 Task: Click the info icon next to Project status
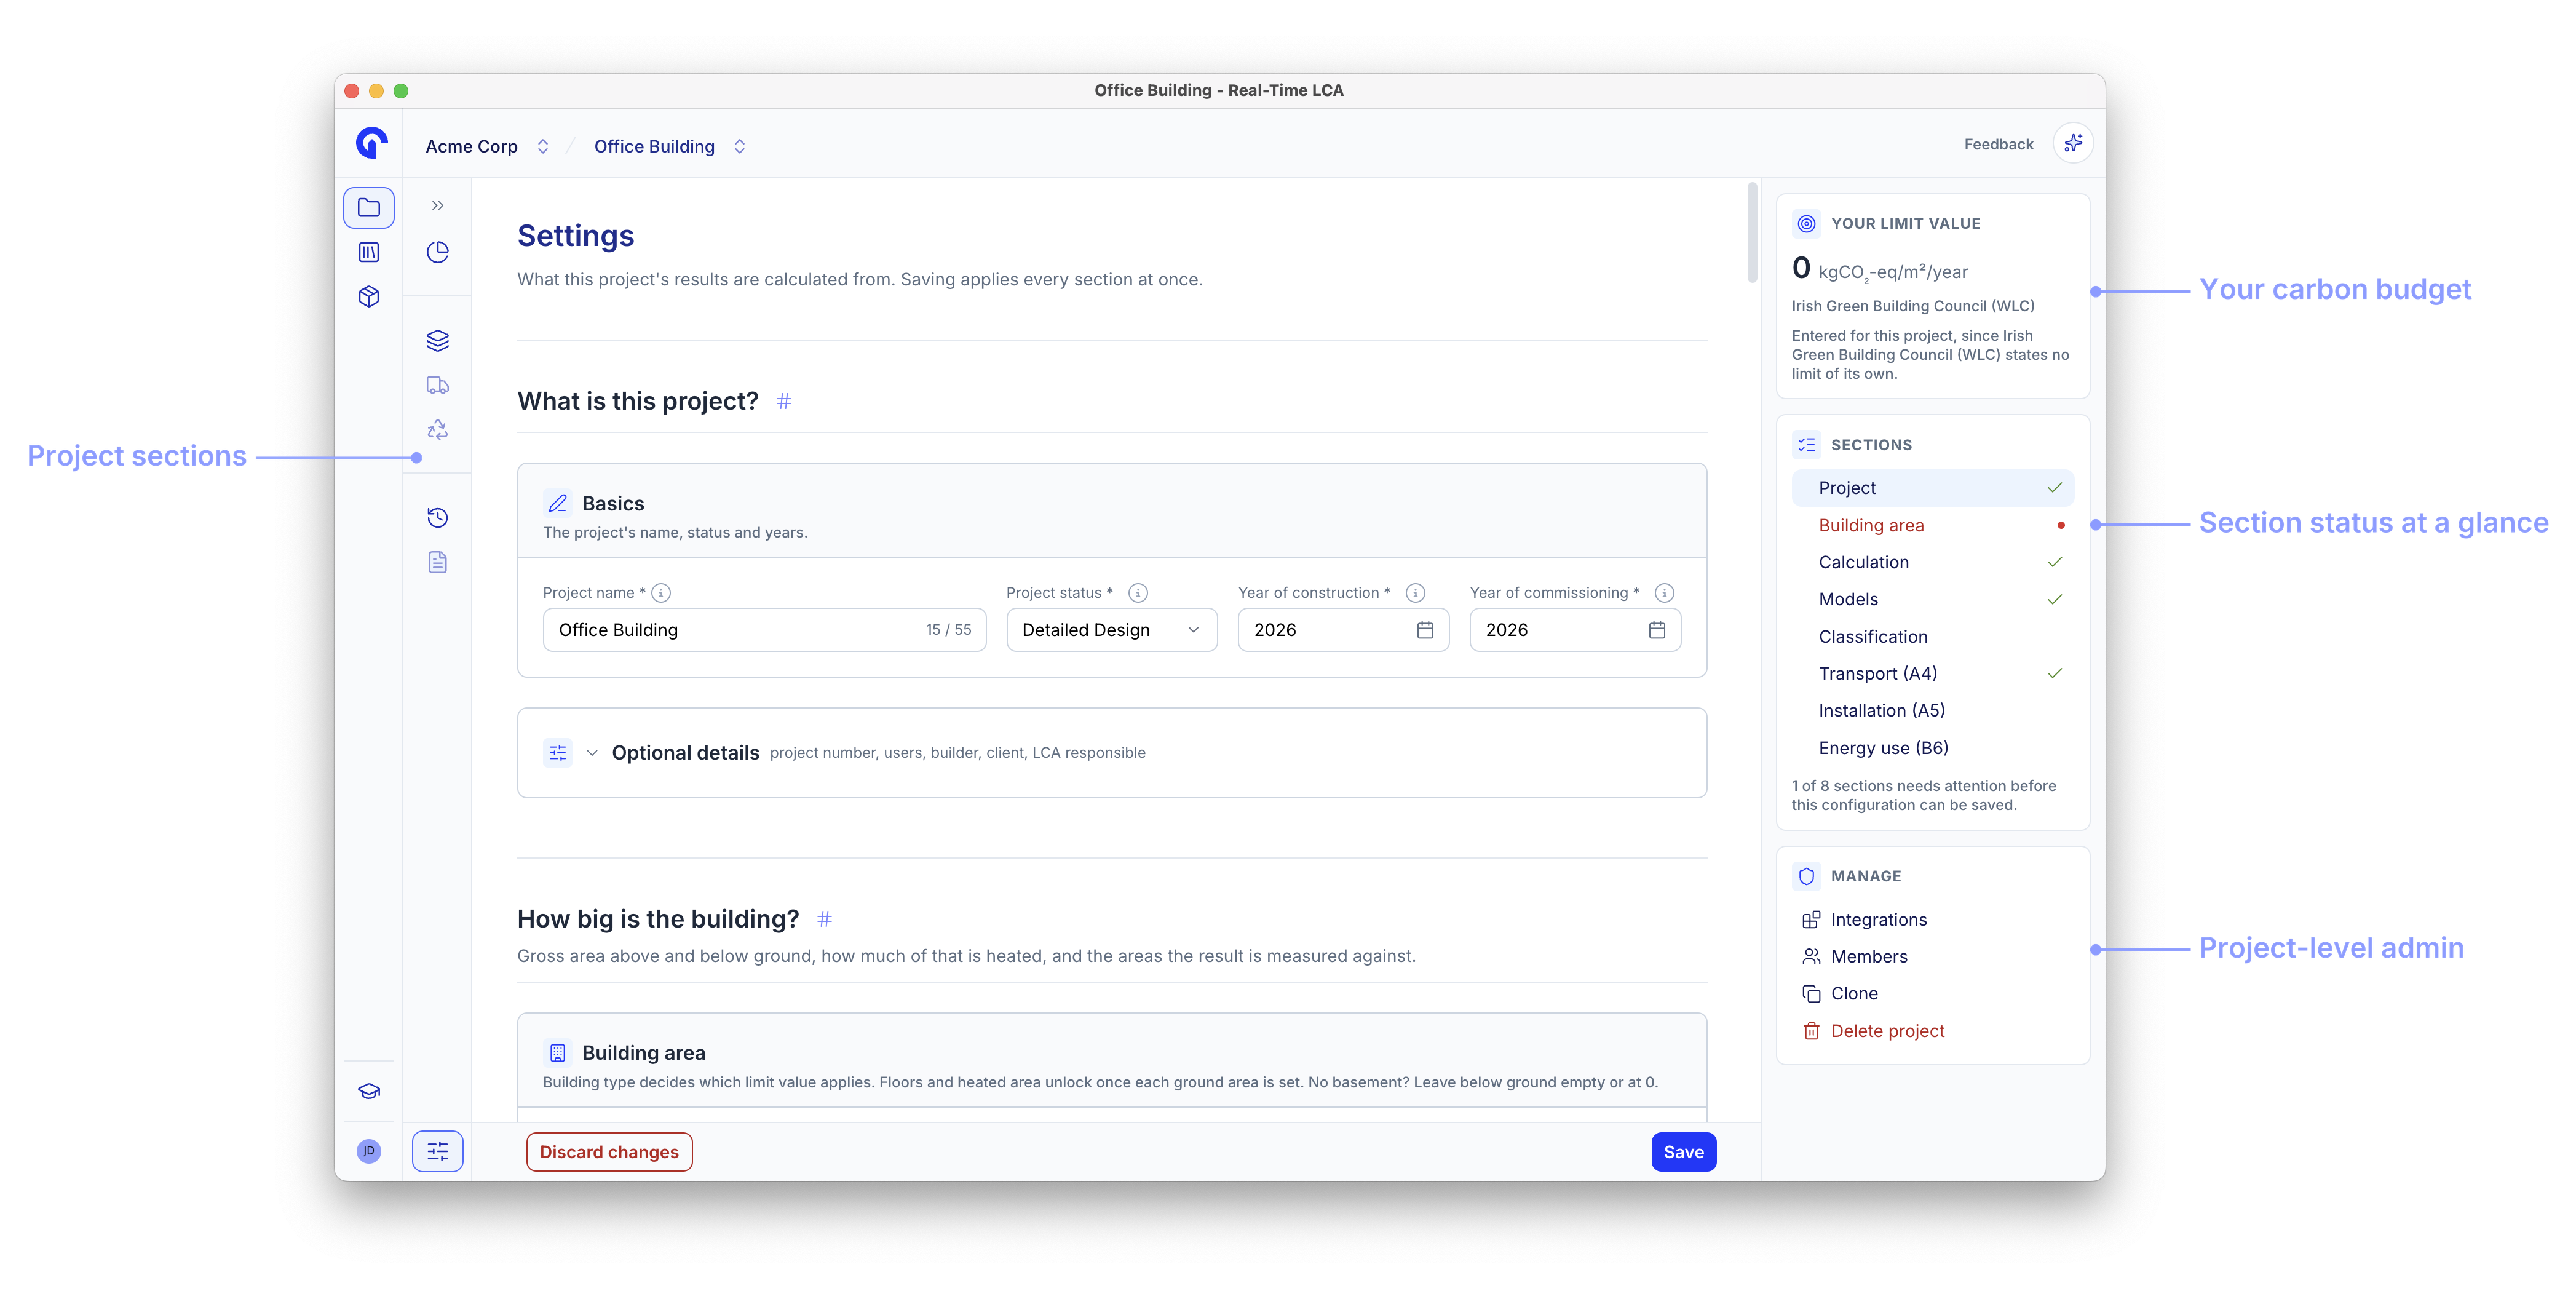click(1138, 593)
